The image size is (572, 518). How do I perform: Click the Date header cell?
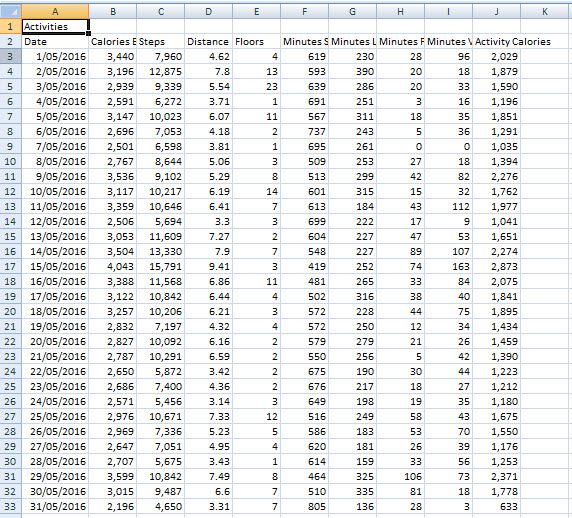55,42
